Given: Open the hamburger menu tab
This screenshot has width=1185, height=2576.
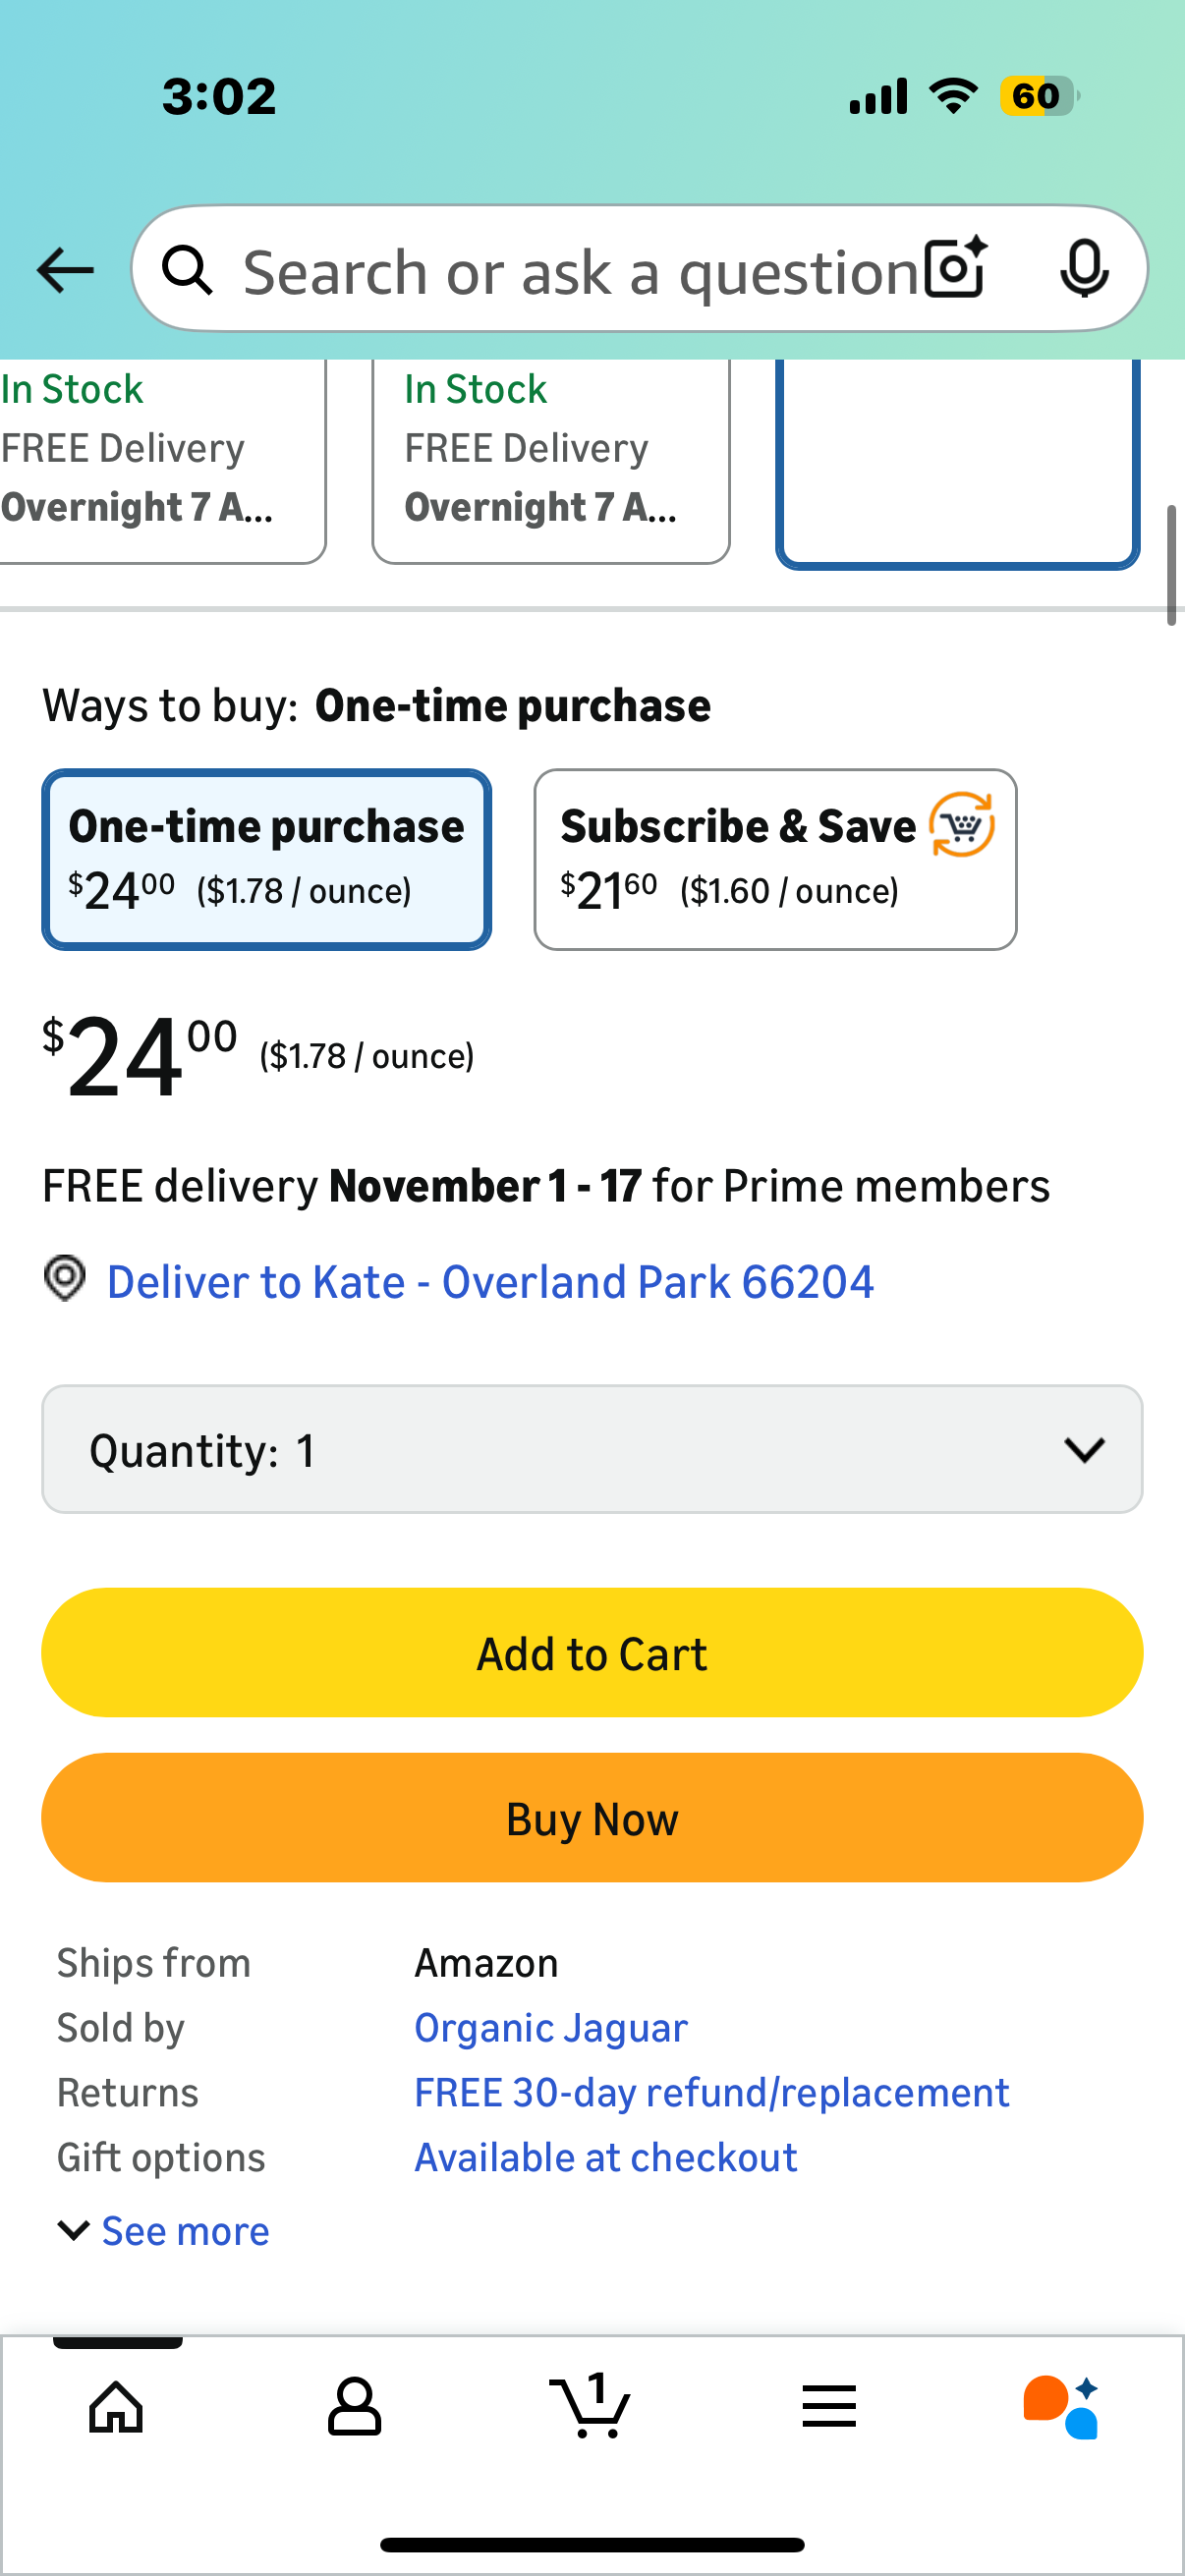Looking at the screenshot, I should (x=829, y=2406).
